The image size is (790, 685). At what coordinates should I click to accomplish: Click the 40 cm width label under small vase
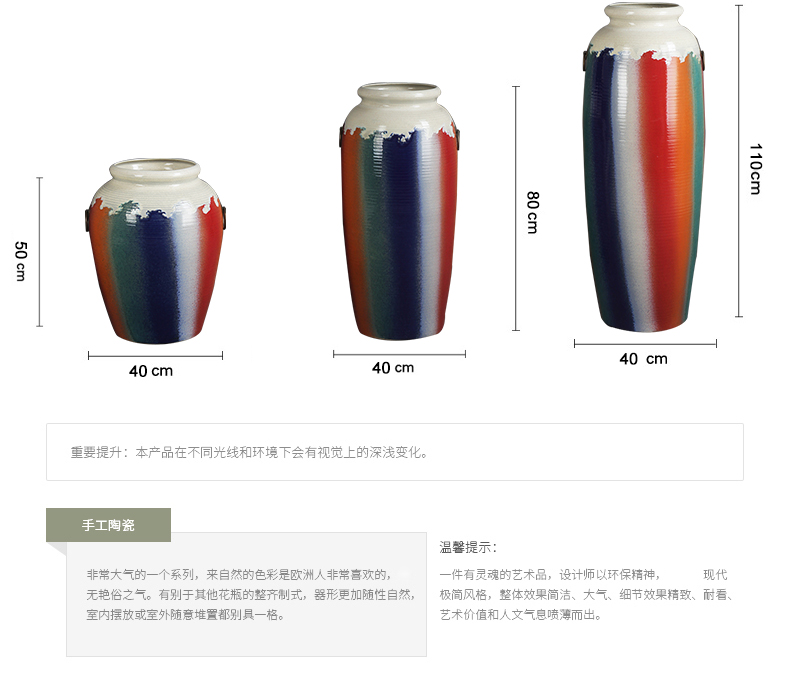(151, 371)
